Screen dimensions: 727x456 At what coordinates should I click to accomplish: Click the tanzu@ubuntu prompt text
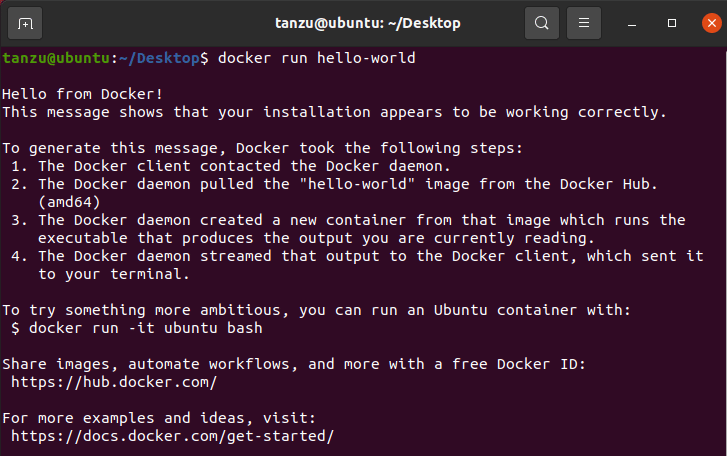[x=56, y=58]
